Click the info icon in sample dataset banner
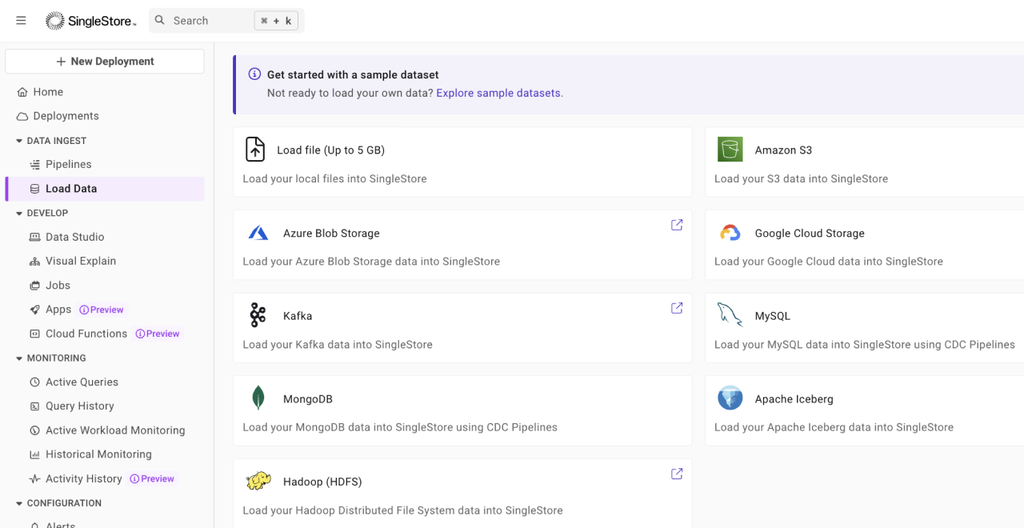Viewport: 1024px width, 528px height. click(x=255, y=74)
